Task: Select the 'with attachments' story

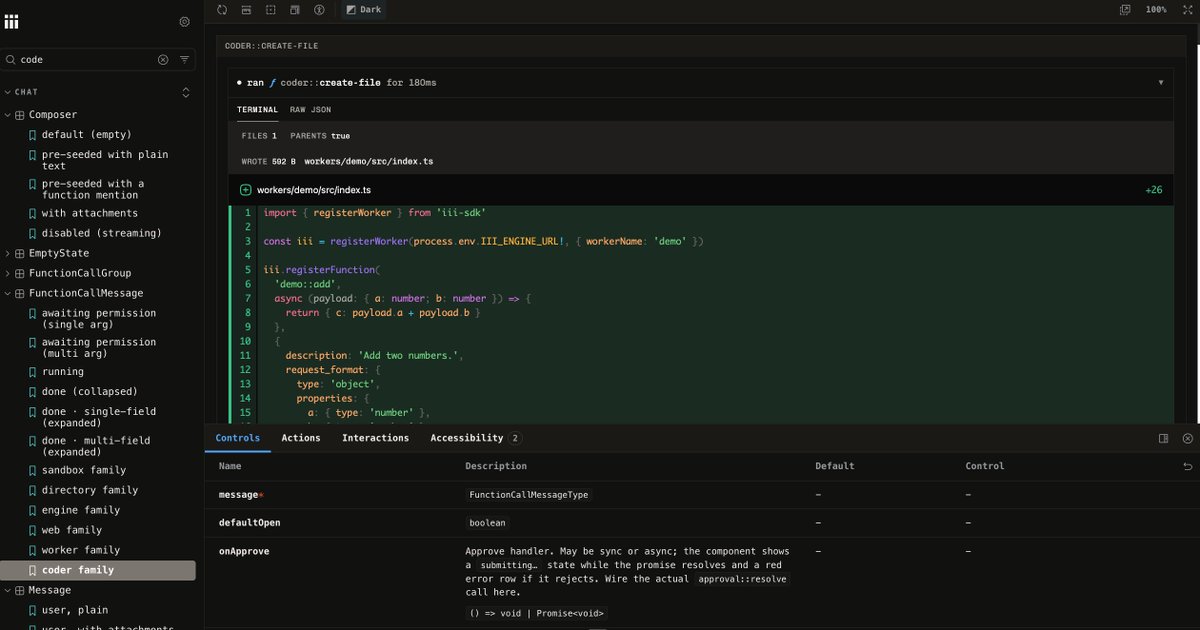Action: 90,213
